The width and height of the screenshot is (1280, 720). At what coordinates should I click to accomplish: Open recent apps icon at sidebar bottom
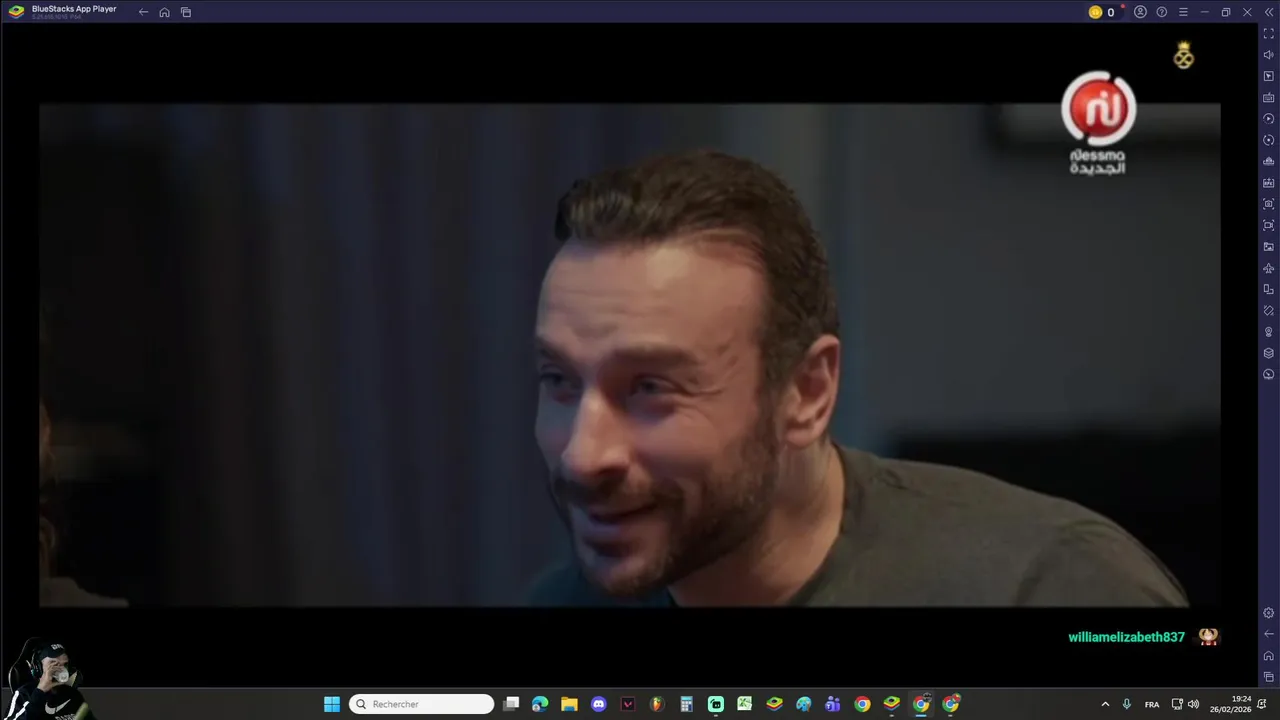pos(1269,677)
